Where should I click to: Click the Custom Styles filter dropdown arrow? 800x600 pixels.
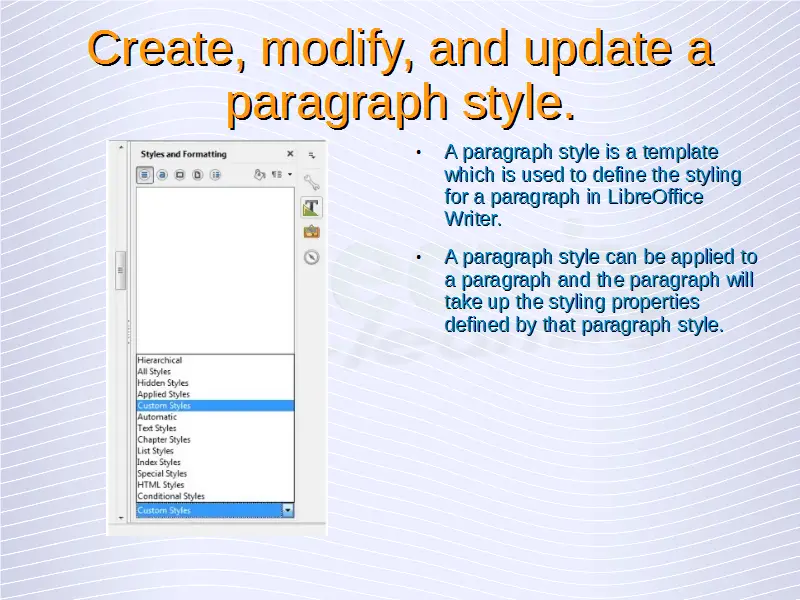tap(288, 510)
